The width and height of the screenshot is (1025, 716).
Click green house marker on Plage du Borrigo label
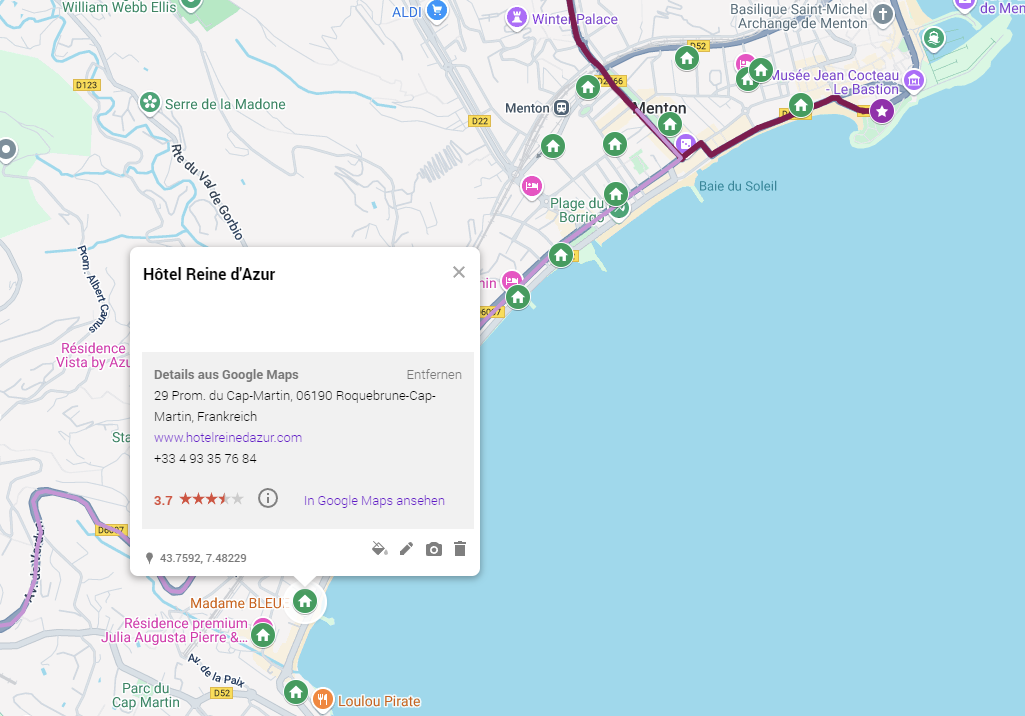coord(616,194)
